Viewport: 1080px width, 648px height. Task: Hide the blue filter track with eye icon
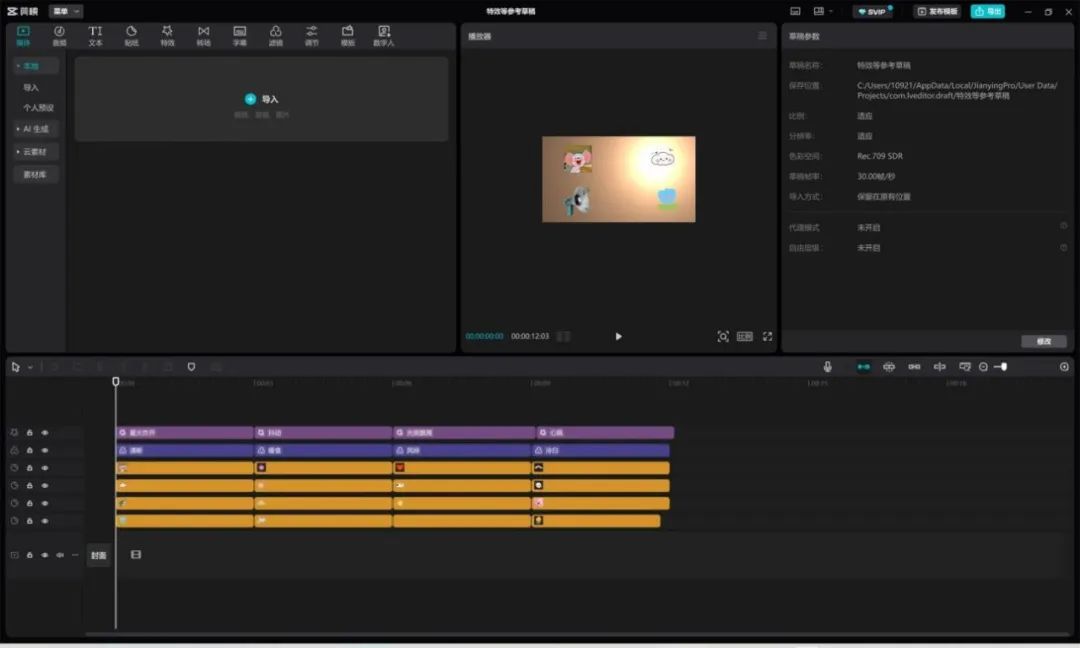45,450
